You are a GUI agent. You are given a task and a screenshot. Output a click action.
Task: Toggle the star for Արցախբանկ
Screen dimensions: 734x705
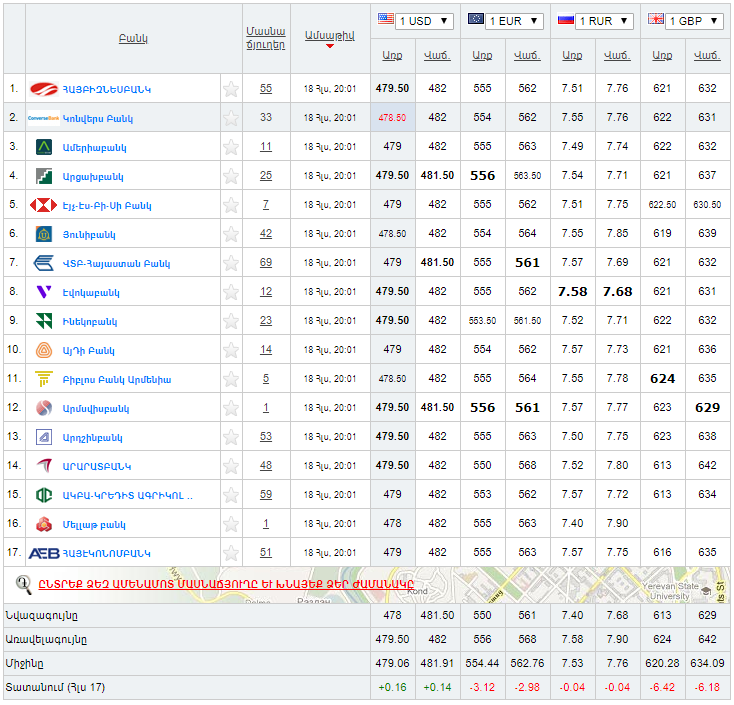coord(231,176)
